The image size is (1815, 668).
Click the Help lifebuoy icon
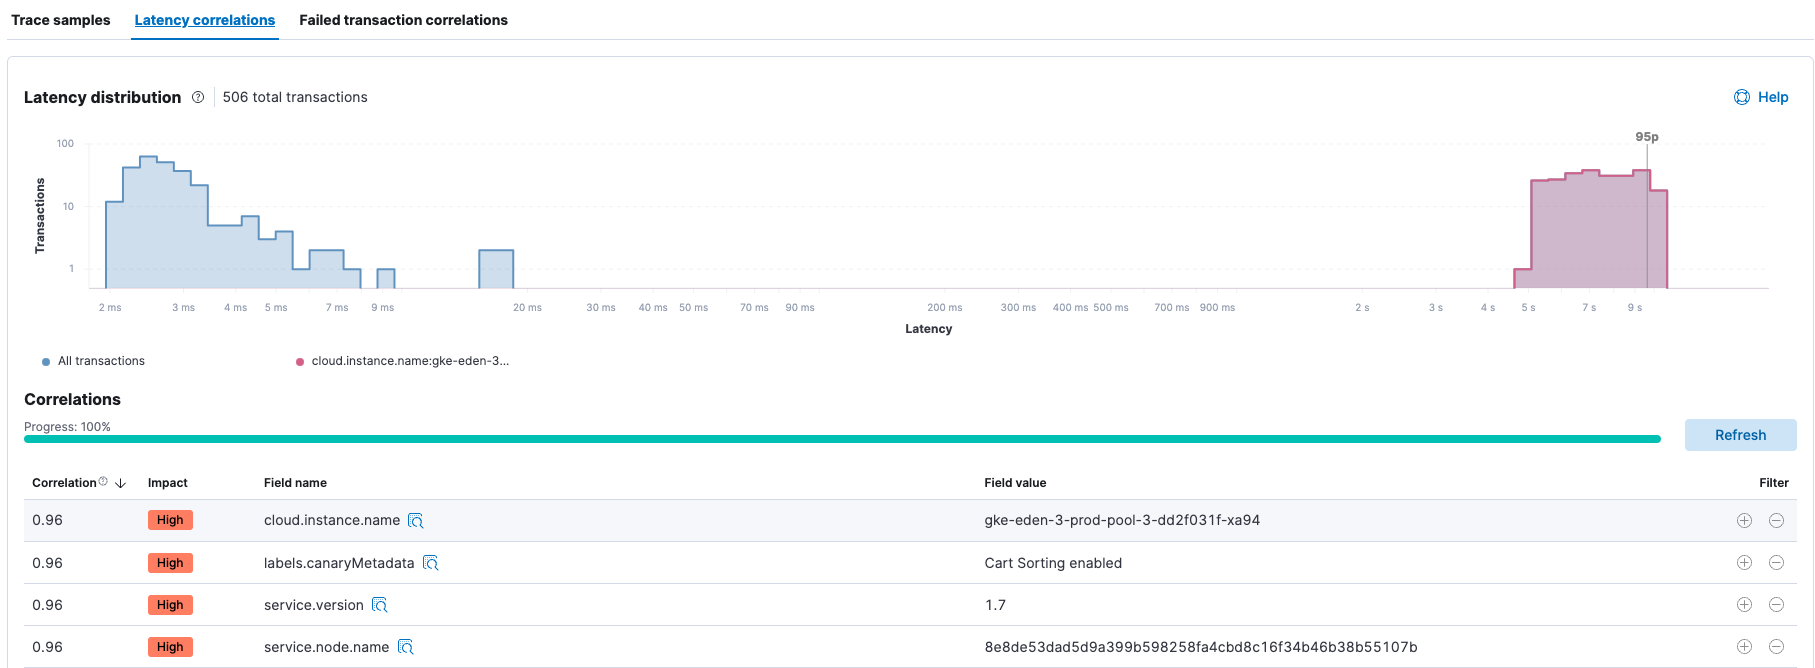1742,97
